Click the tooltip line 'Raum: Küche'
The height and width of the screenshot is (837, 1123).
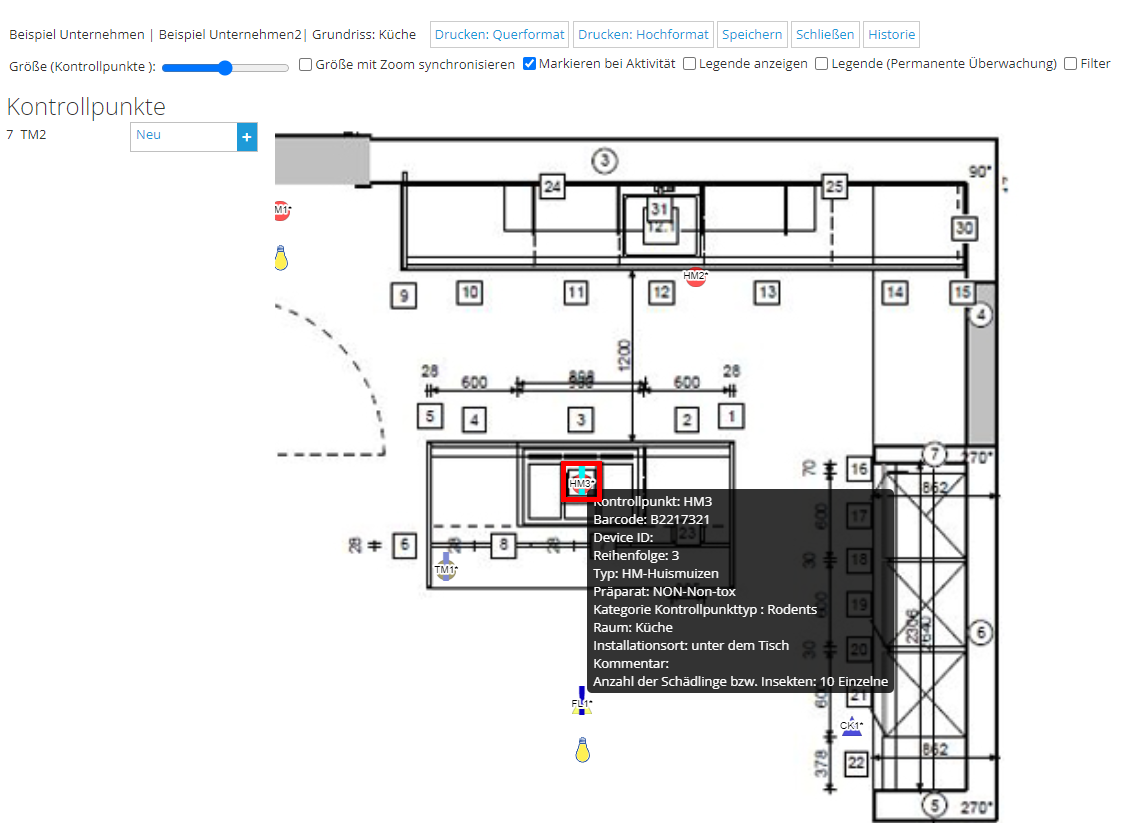coord(633,628)
